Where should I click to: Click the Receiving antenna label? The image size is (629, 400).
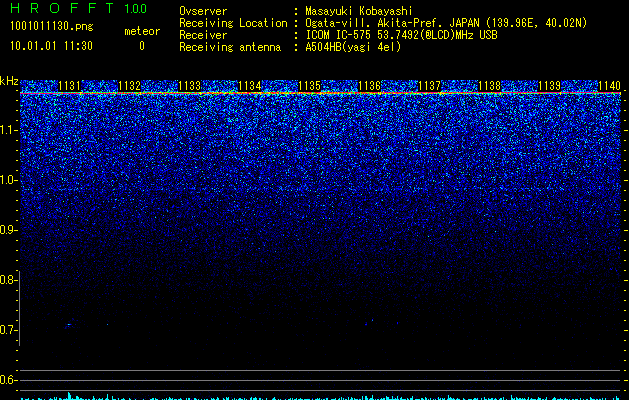(x=230, y=47)
